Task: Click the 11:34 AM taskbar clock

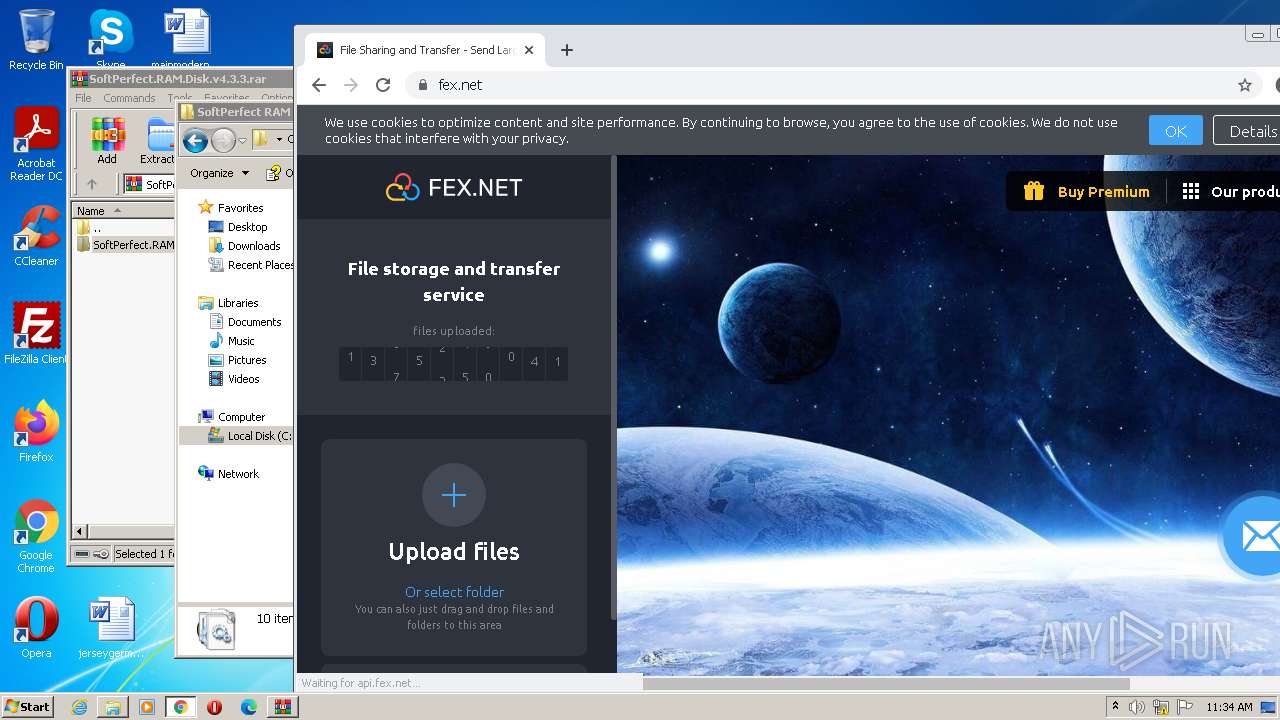Action: [1229, 707]
